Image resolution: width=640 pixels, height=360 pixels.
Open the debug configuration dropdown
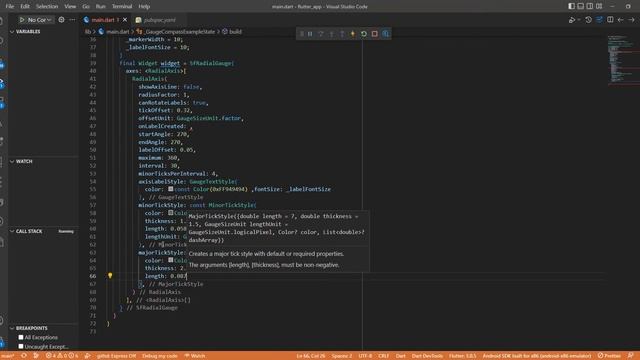tap(39, 20)
